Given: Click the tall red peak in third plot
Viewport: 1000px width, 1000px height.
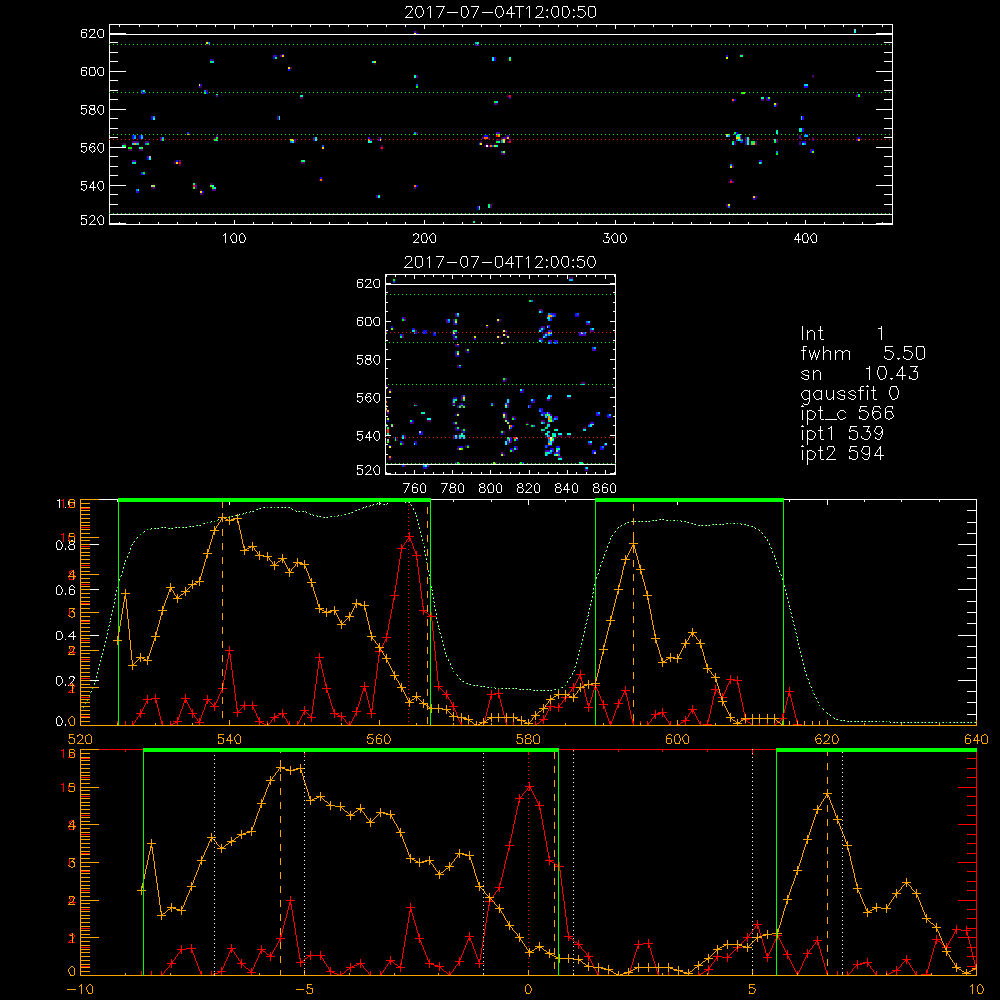Looking at the screenshot, I should [409, 537].
